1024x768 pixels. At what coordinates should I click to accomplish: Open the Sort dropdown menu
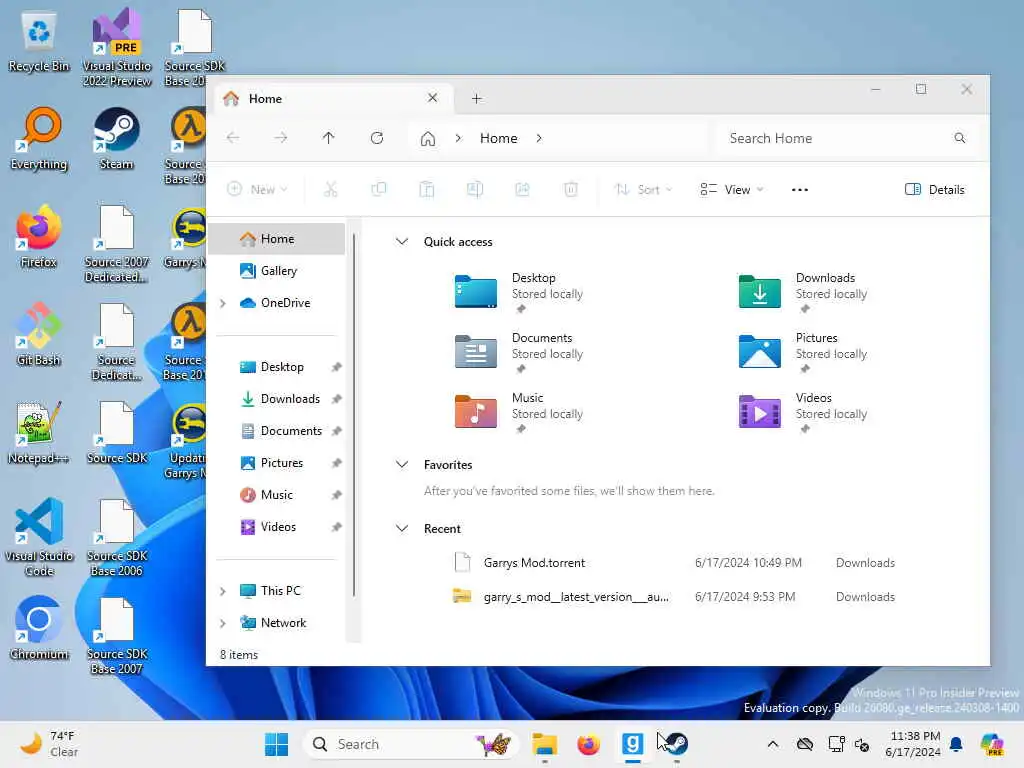click(643, 189)
